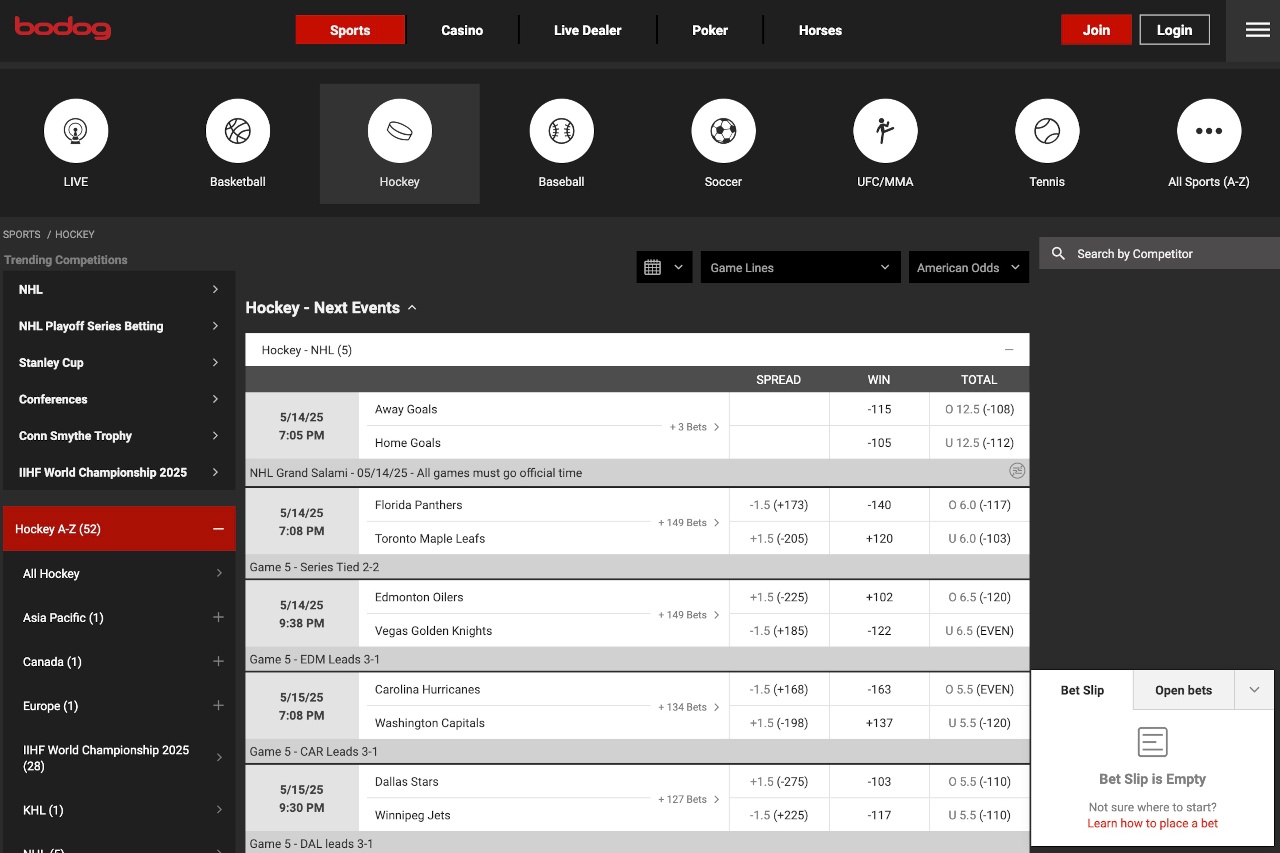This screenshot has height=853, width=1280.
Task: Open Learn how to place a bet
Action: click(x=1153, y=823)
